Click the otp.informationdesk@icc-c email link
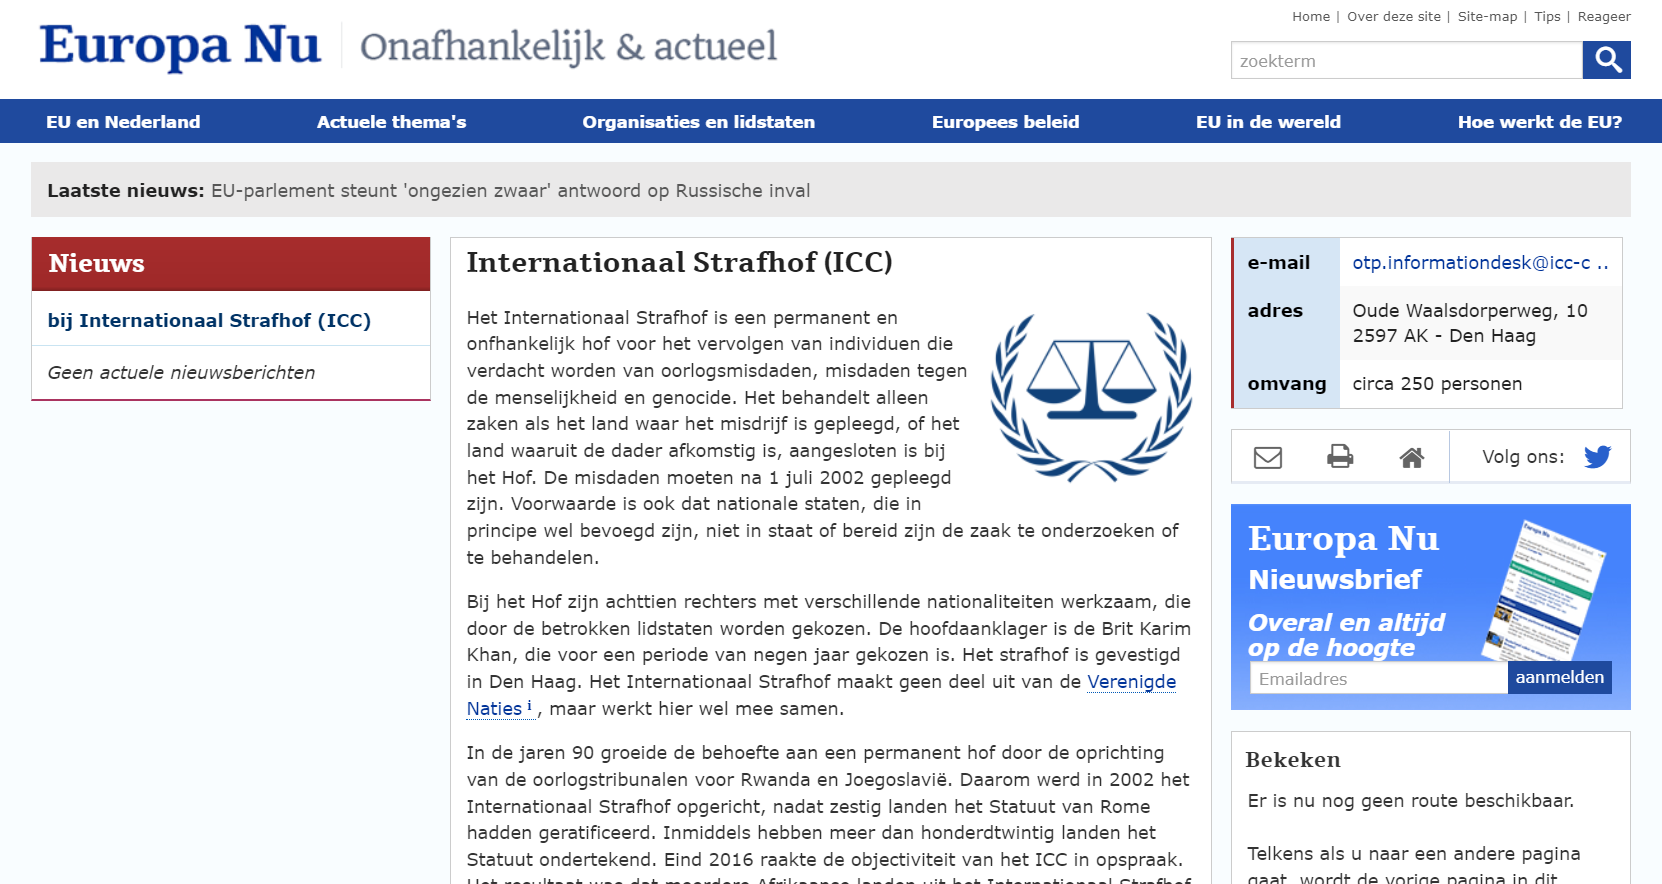Viewport: 1662px width, 884px height. 1480,262
